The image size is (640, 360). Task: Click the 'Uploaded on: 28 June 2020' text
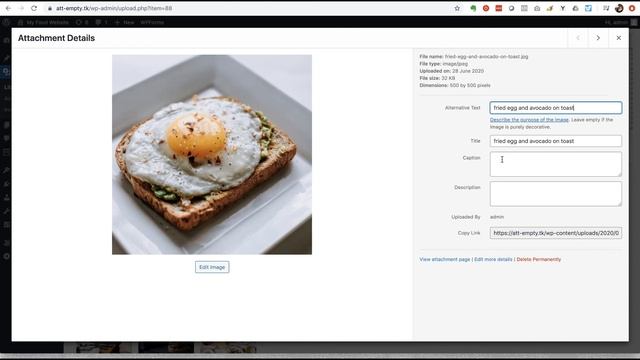[451, 71]
